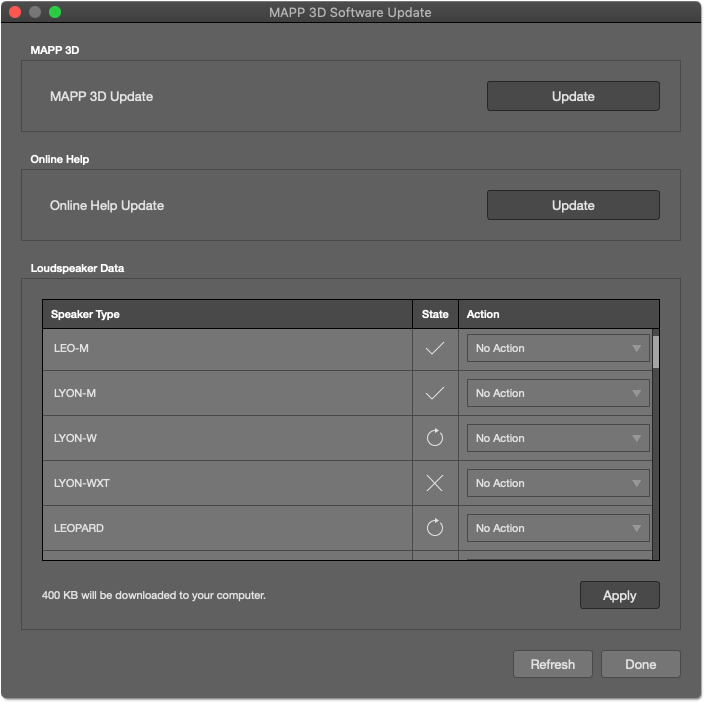This screenshot has width=706, height=703.
Task: Open the Action dropdown for LYON-M
Action: 558,393
